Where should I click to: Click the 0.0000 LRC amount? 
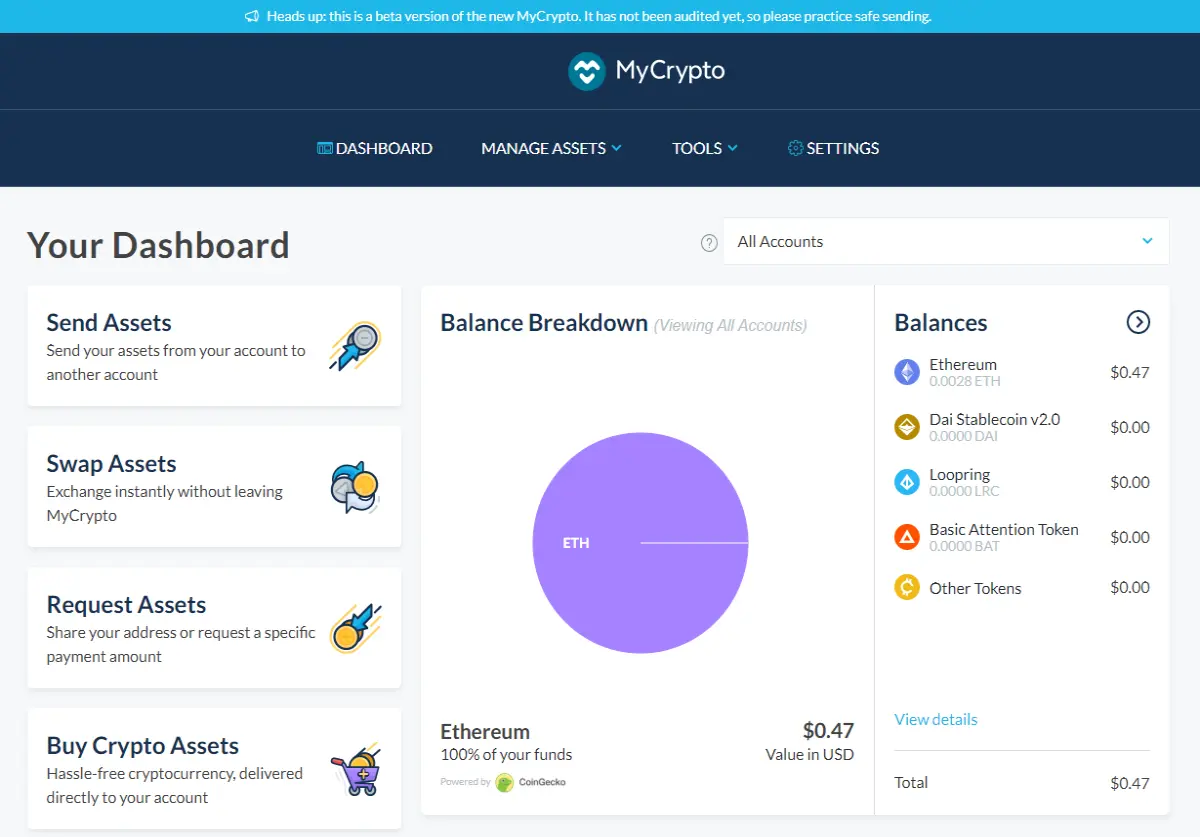point(964,492)
